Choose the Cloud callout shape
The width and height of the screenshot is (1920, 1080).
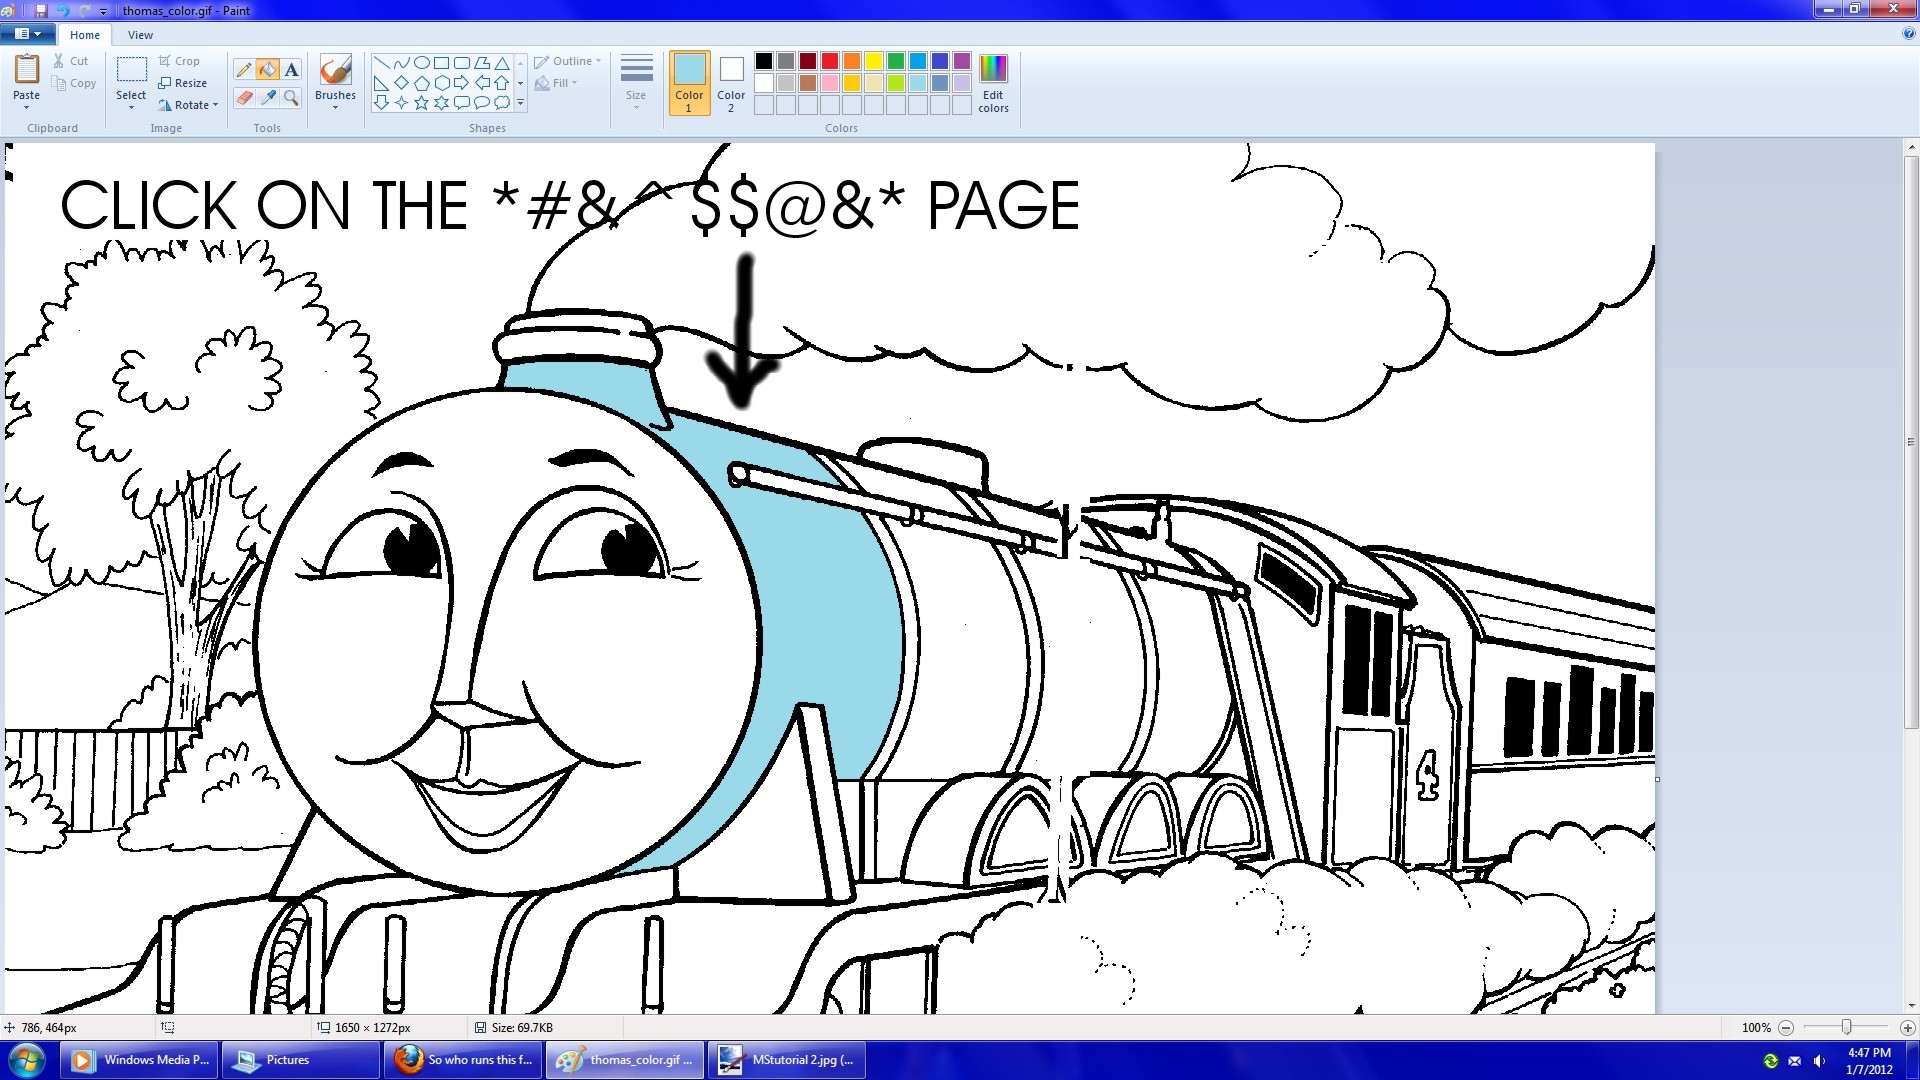(x=501, y=102)
